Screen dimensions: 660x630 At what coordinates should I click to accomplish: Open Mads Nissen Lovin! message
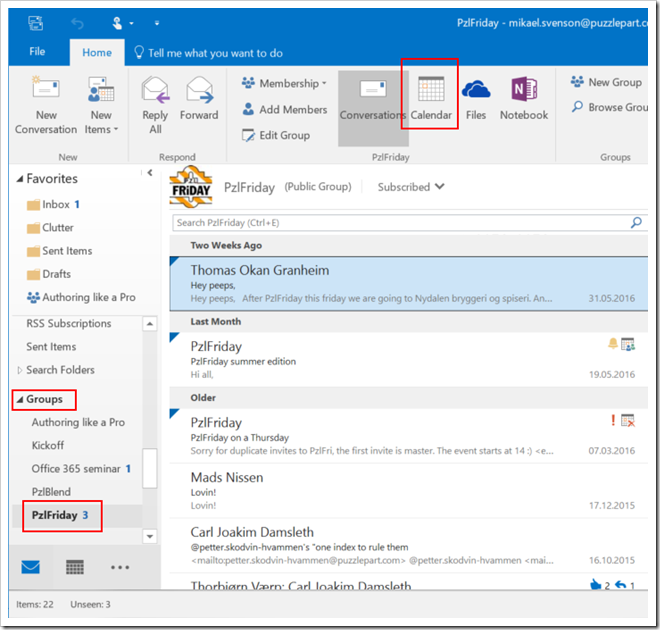(408, 491)
